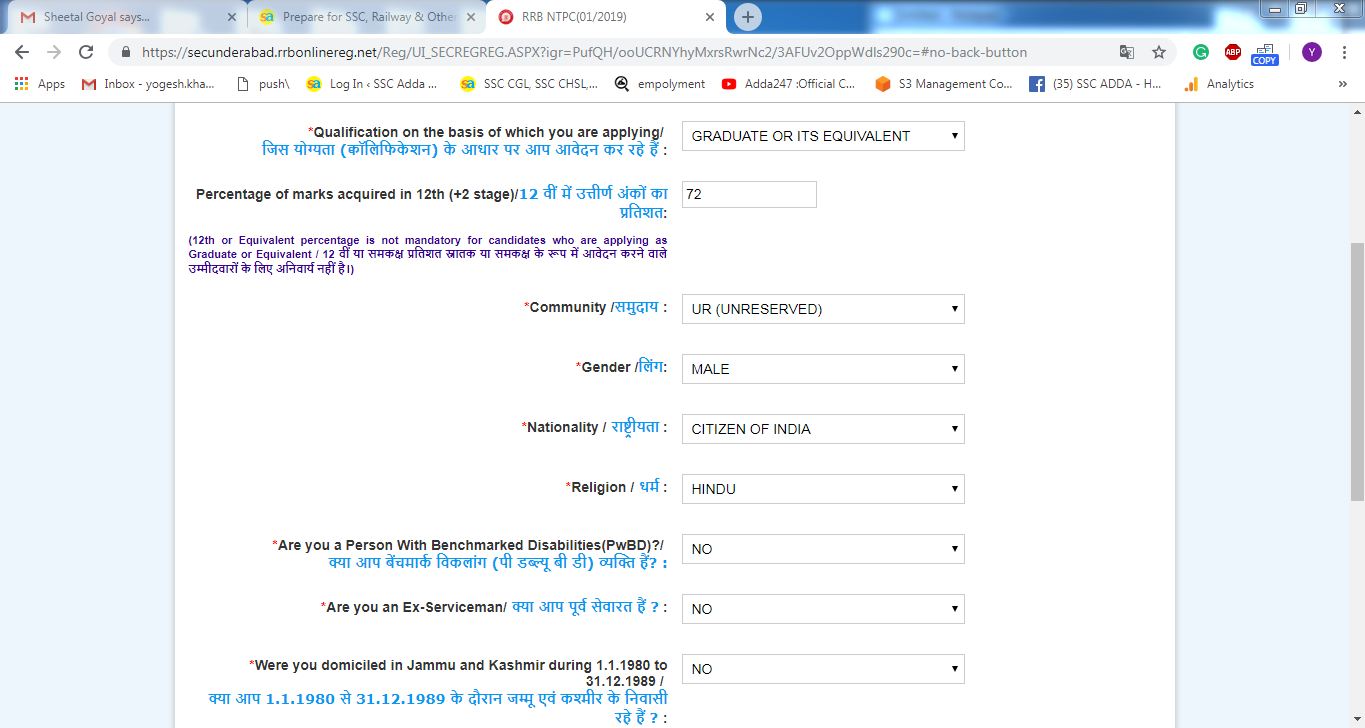Open the Analytics bookmark
The image size is (1365, 728).
1219,84
